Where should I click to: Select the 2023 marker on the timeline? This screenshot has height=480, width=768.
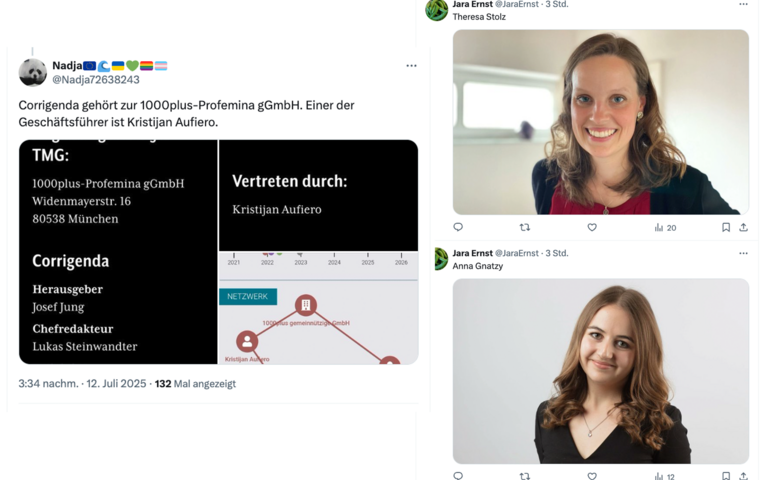click(x=301, y=260)
